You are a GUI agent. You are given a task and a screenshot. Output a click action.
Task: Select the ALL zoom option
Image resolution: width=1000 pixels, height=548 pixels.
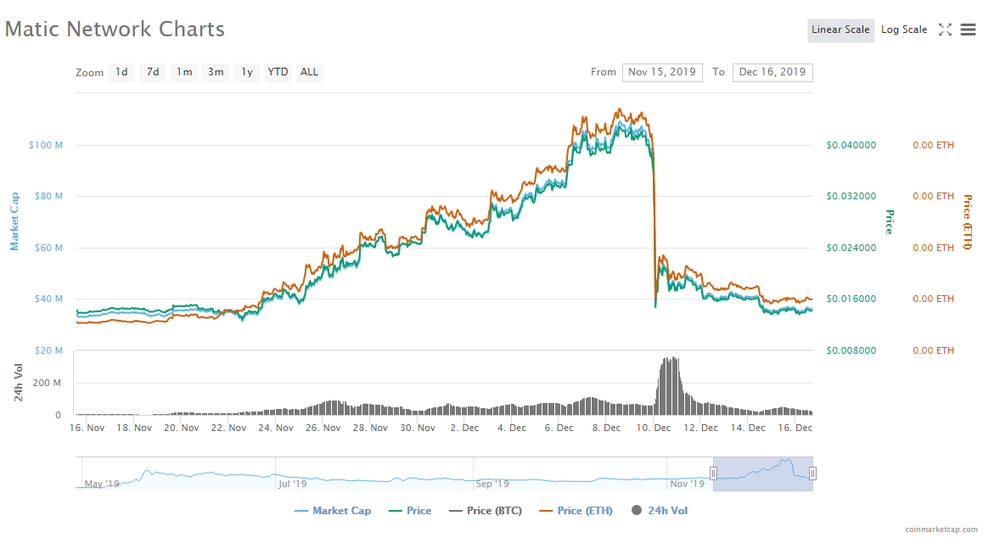309,72
